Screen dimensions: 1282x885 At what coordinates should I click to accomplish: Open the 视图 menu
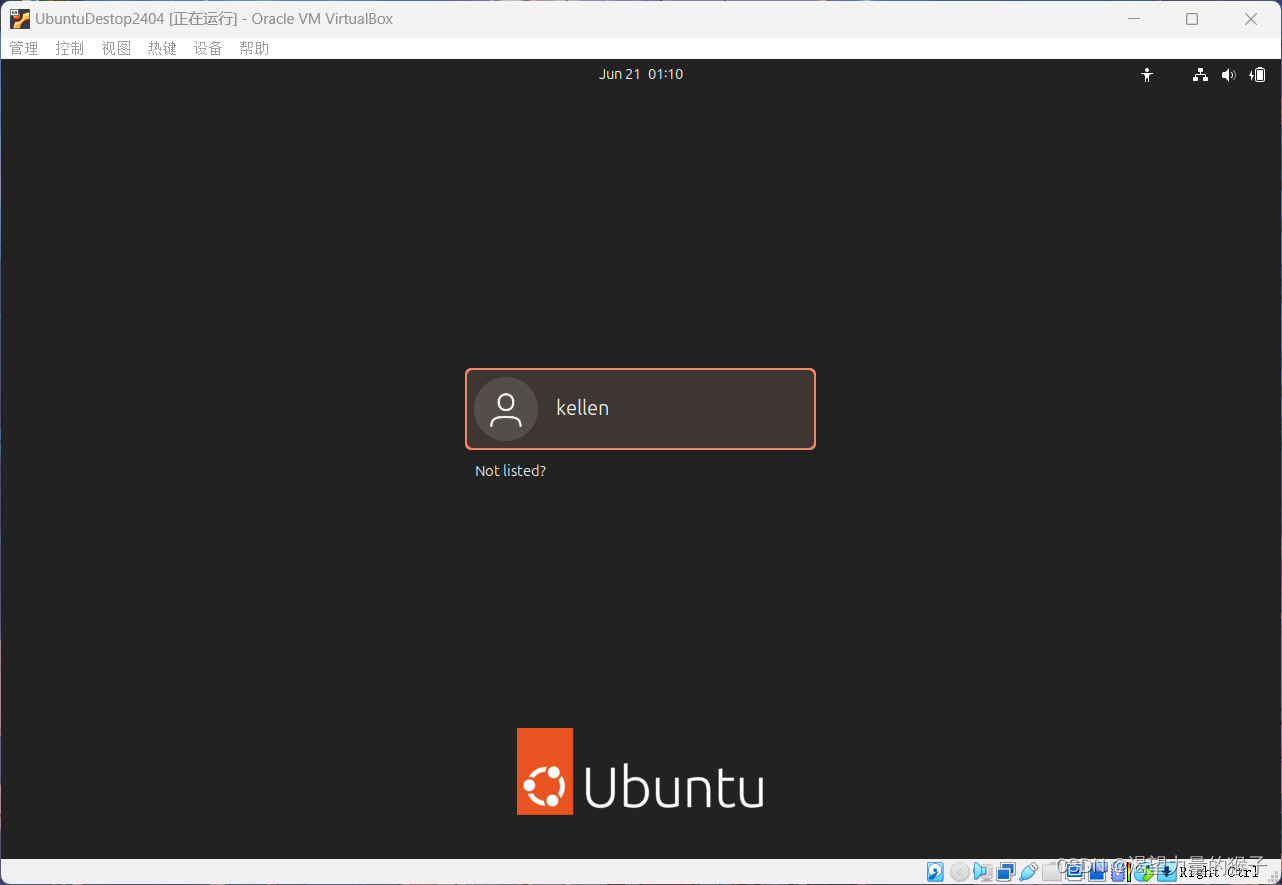point(116,48)
